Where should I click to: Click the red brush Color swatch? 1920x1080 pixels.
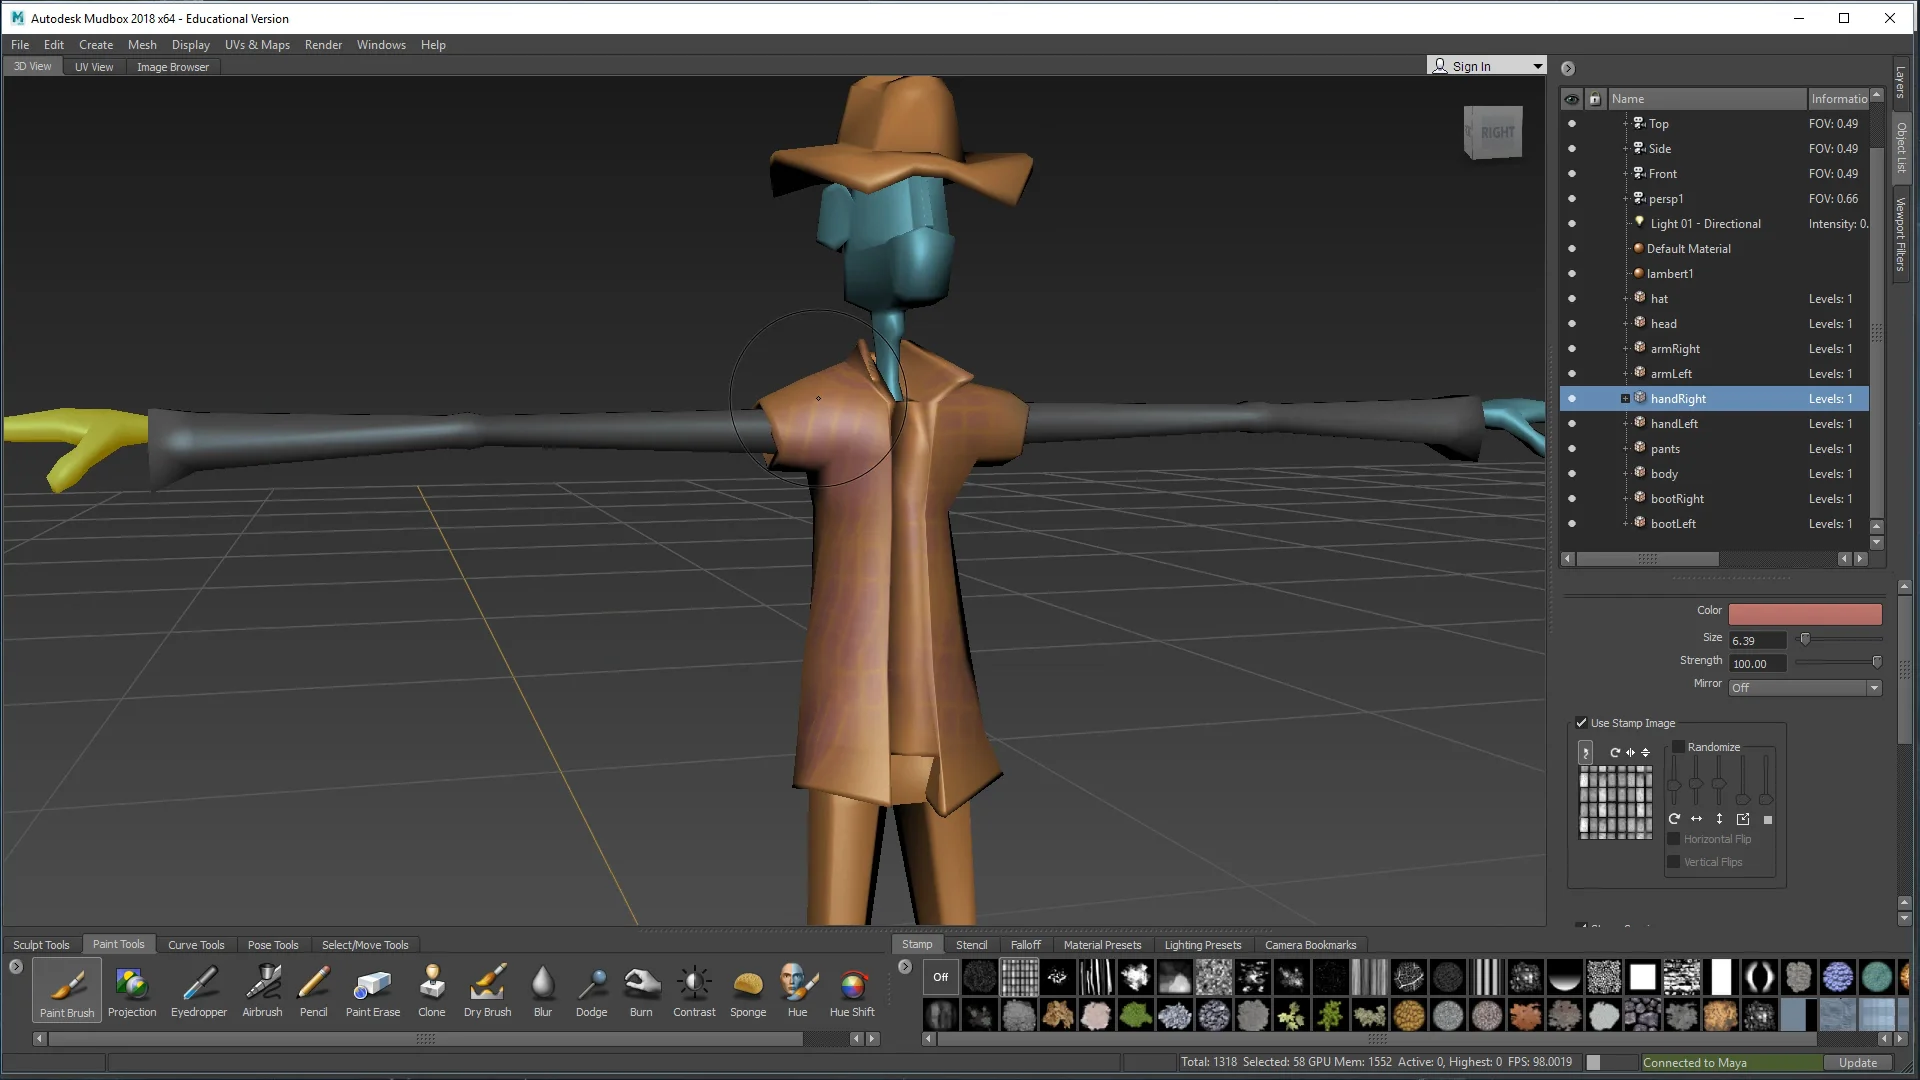coord(1803,613)
